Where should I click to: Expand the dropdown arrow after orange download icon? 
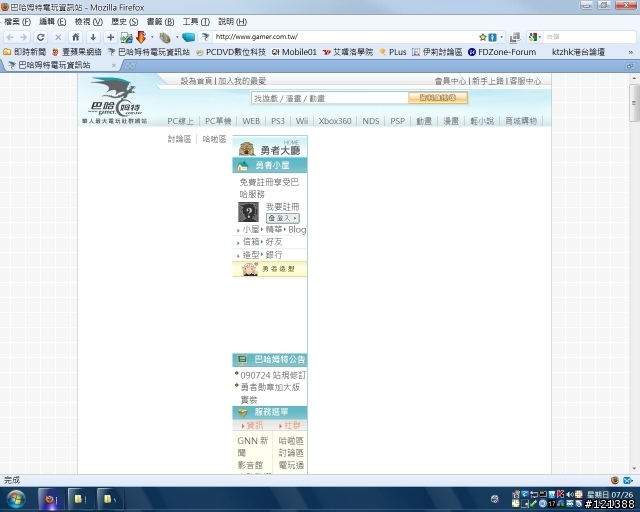[152, 37]
